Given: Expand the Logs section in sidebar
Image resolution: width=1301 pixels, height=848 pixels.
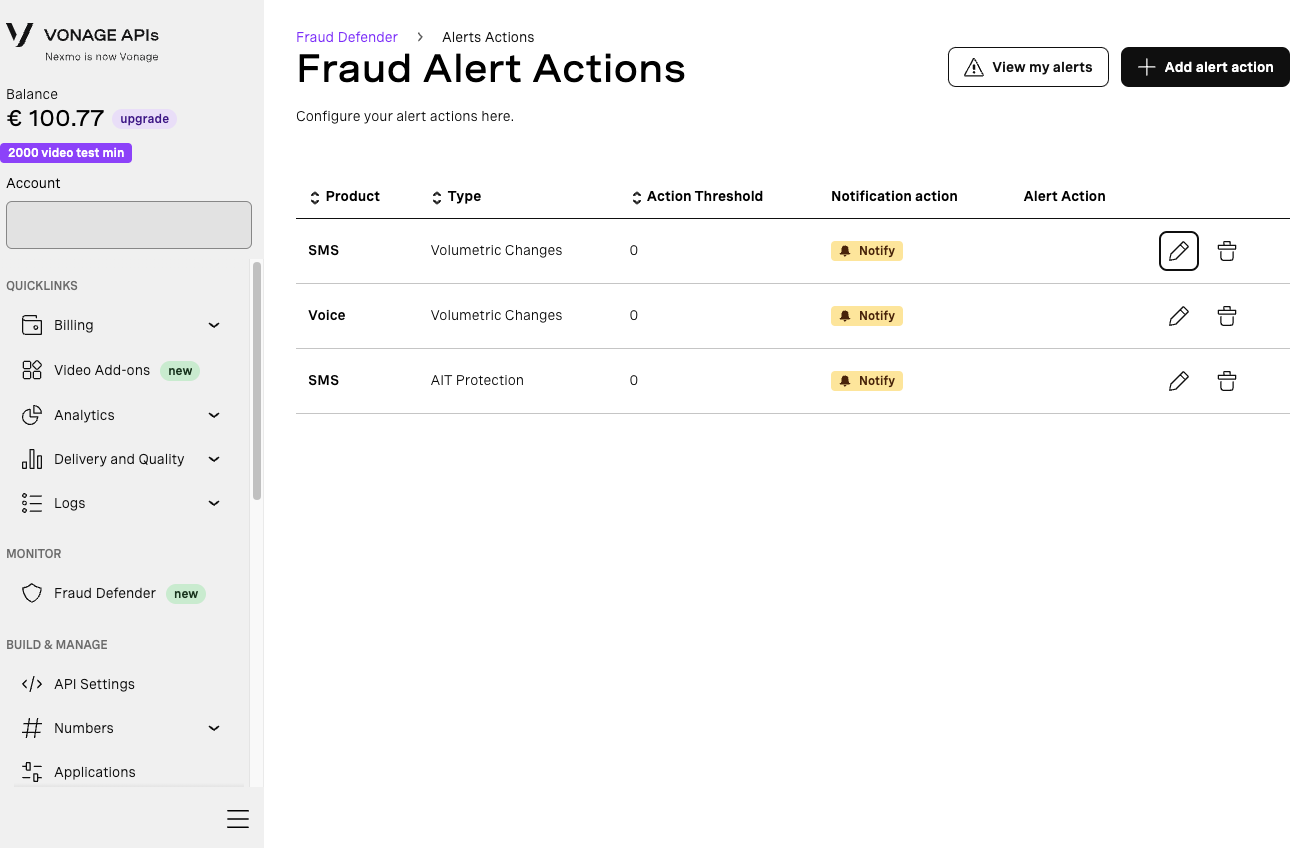Looking at the screenshot, I should coord(213,502).
